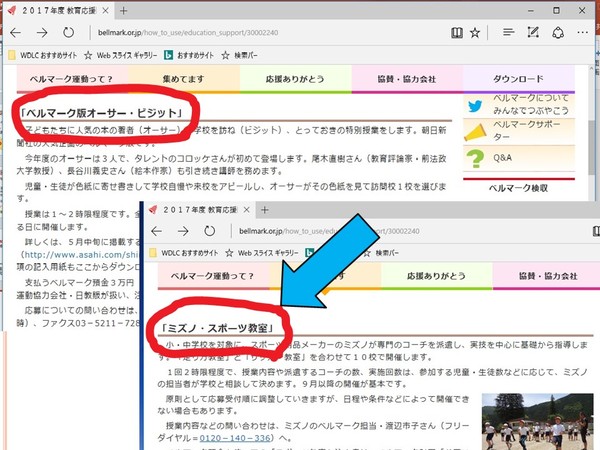Open the Hub in upper browser window
Screen dimensions: 600x450
point(509,33)
